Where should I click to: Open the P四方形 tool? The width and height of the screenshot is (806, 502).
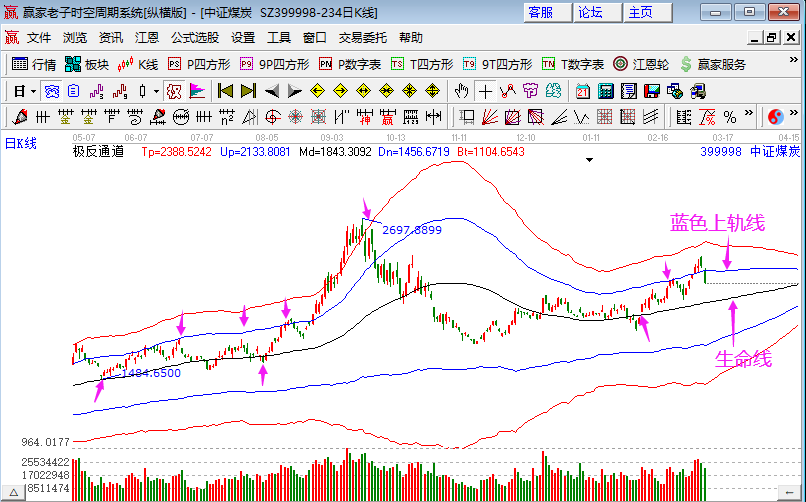(199, 64)
